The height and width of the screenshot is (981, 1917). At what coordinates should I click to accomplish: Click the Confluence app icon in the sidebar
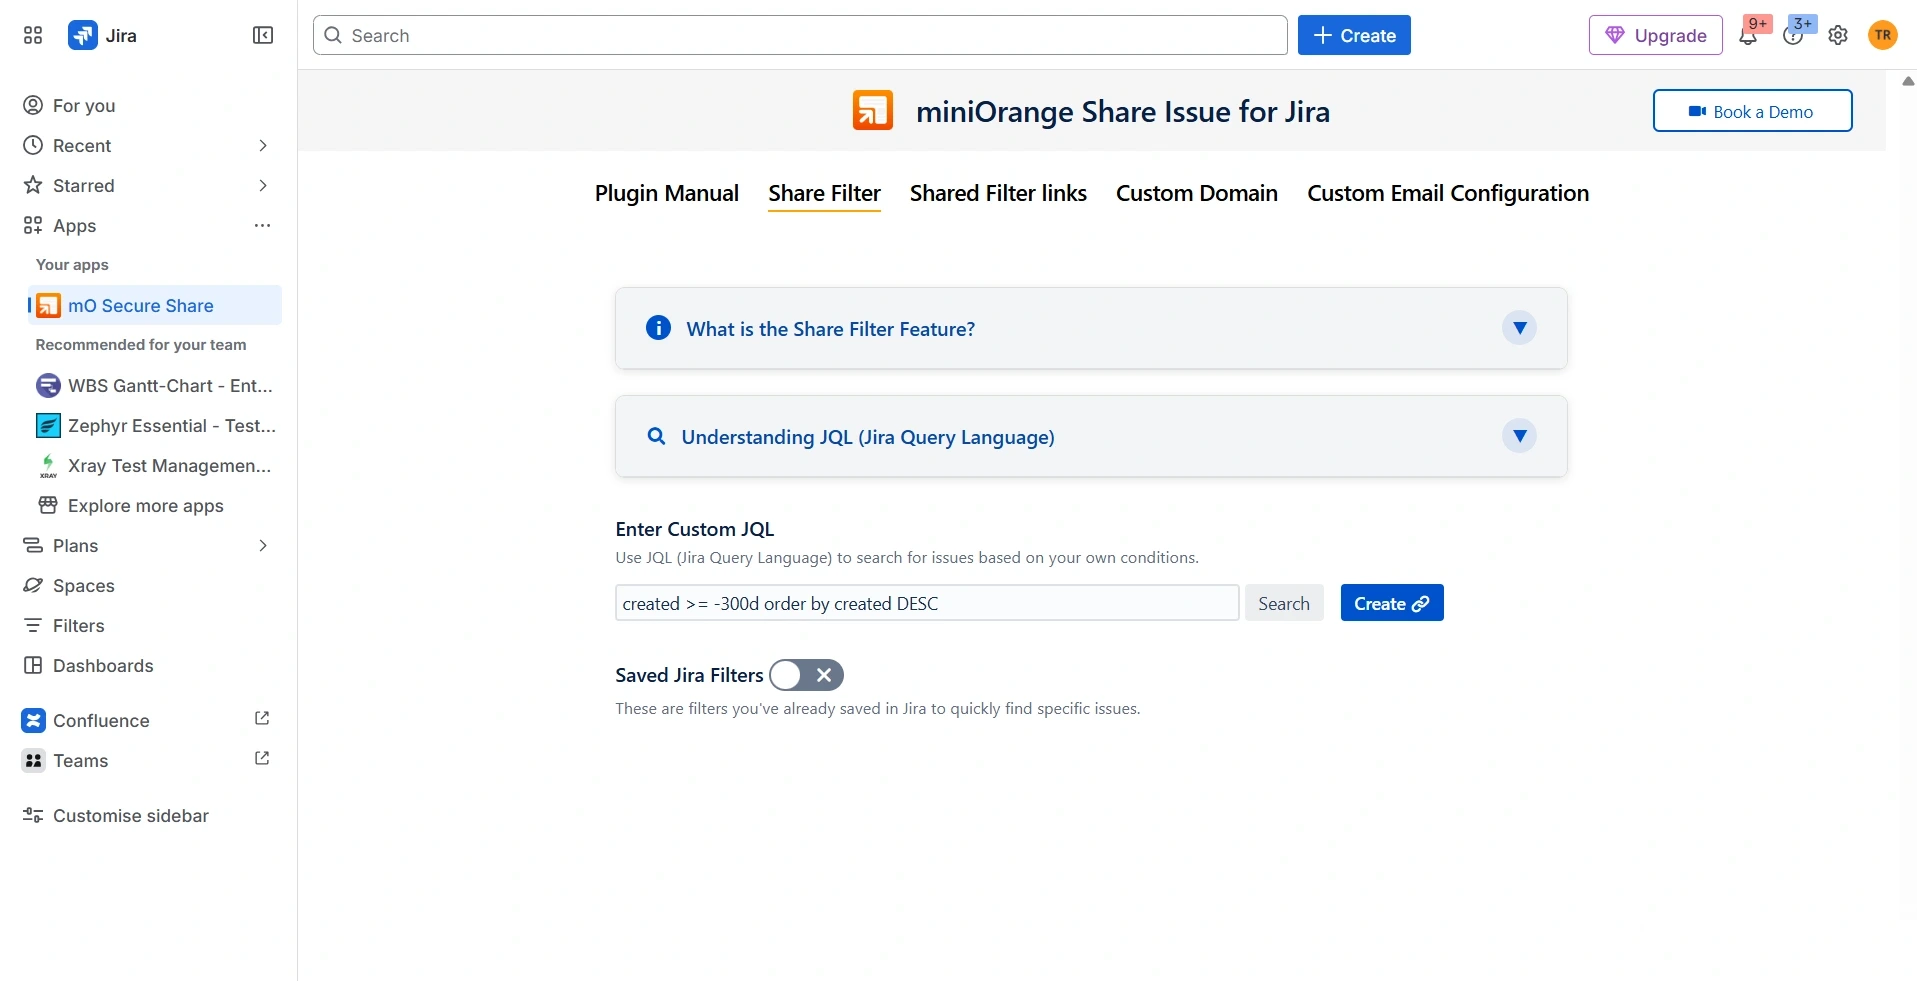[33, 720]
